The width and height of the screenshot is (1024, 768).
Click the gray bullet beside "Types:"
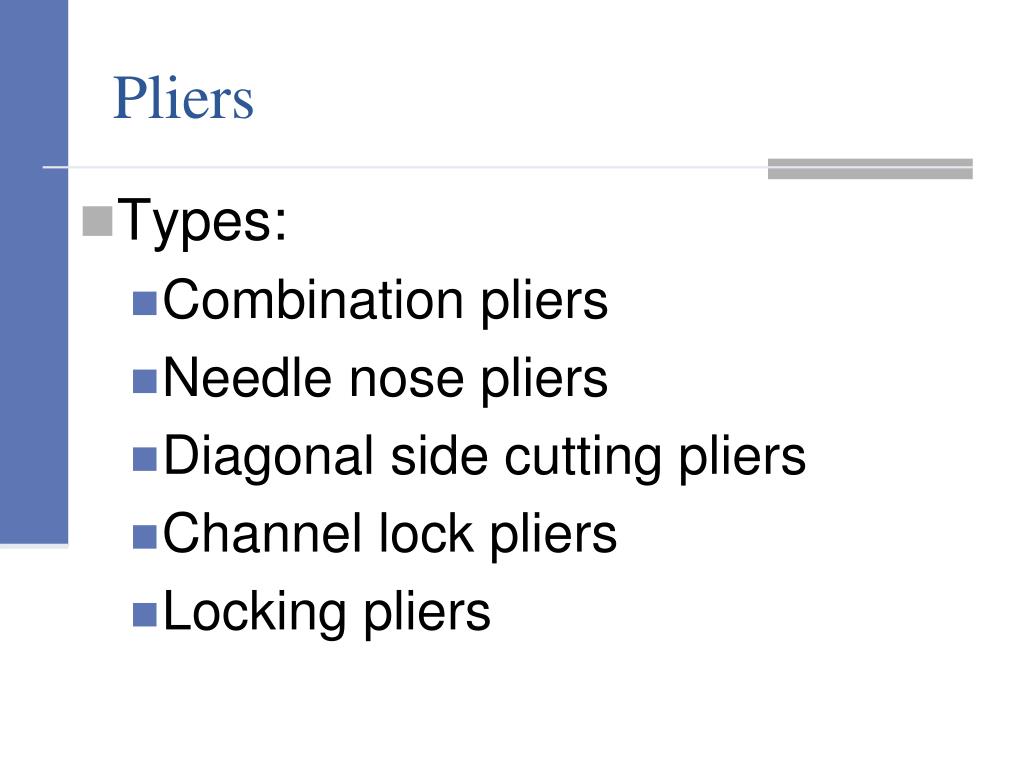point(98,221)
